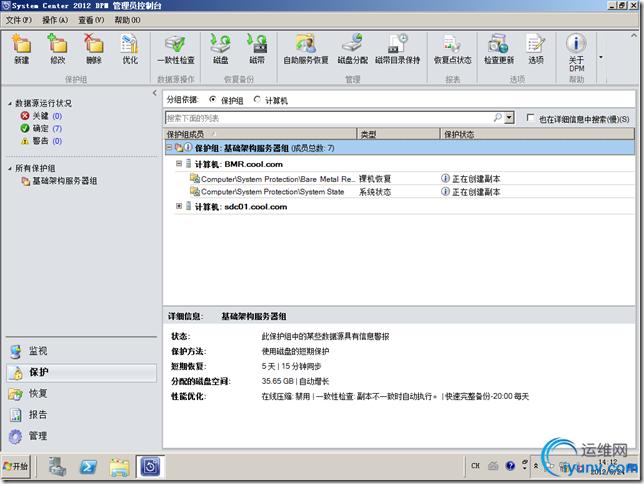Open the 查看(V) menu
Image resolution: width=644 pixels, height=484 pixels.
point(91,20)
